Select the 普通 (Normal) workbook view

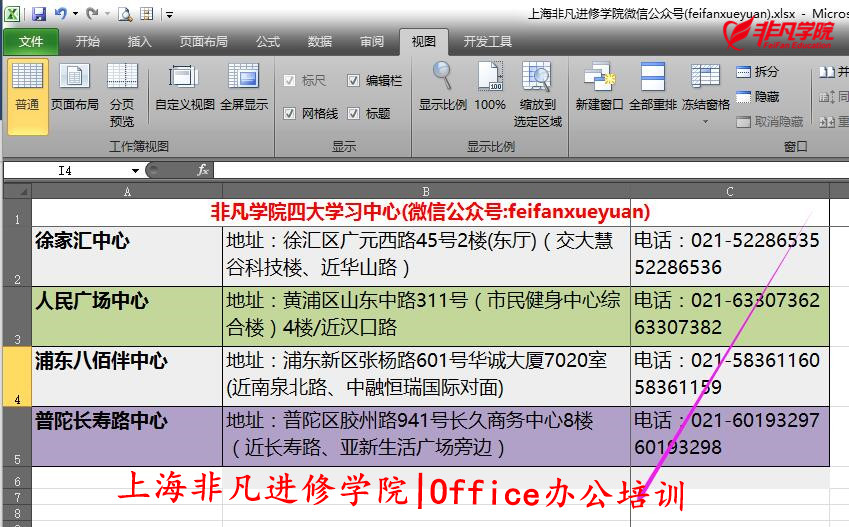[x=28, y=96]
